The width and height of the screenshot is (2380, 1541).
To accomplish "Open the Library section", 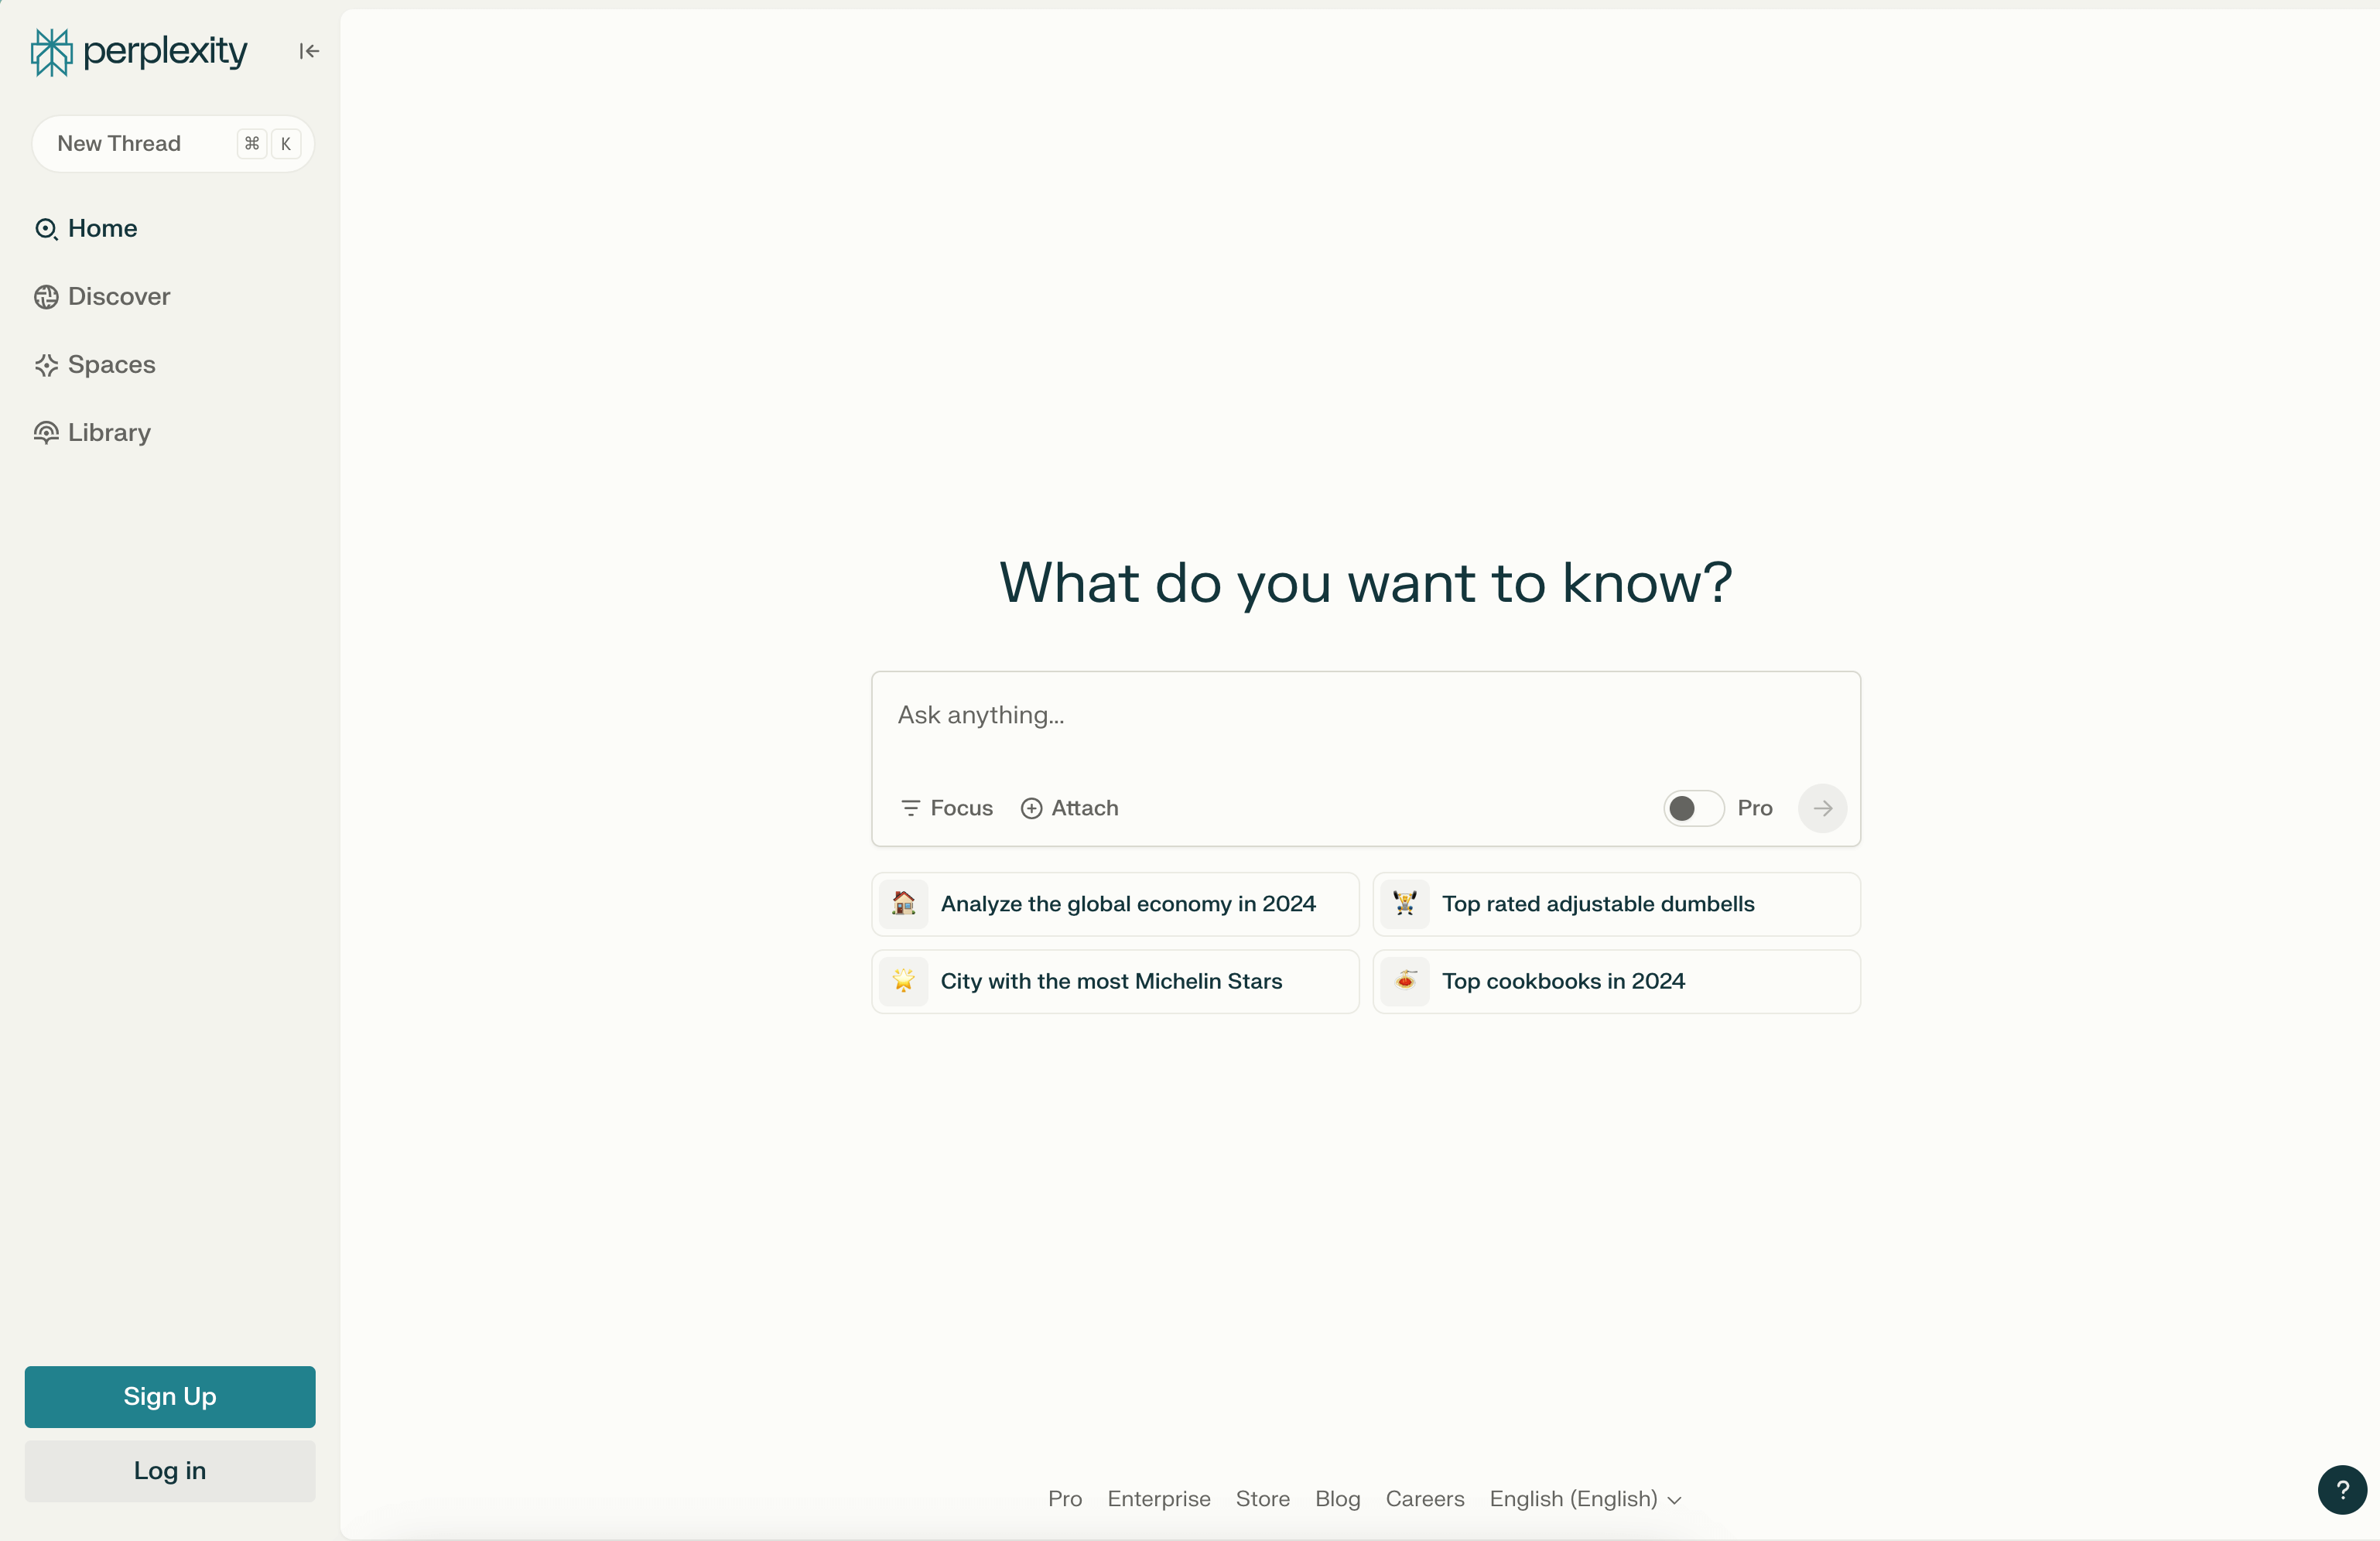I will [x=109, y=432].
